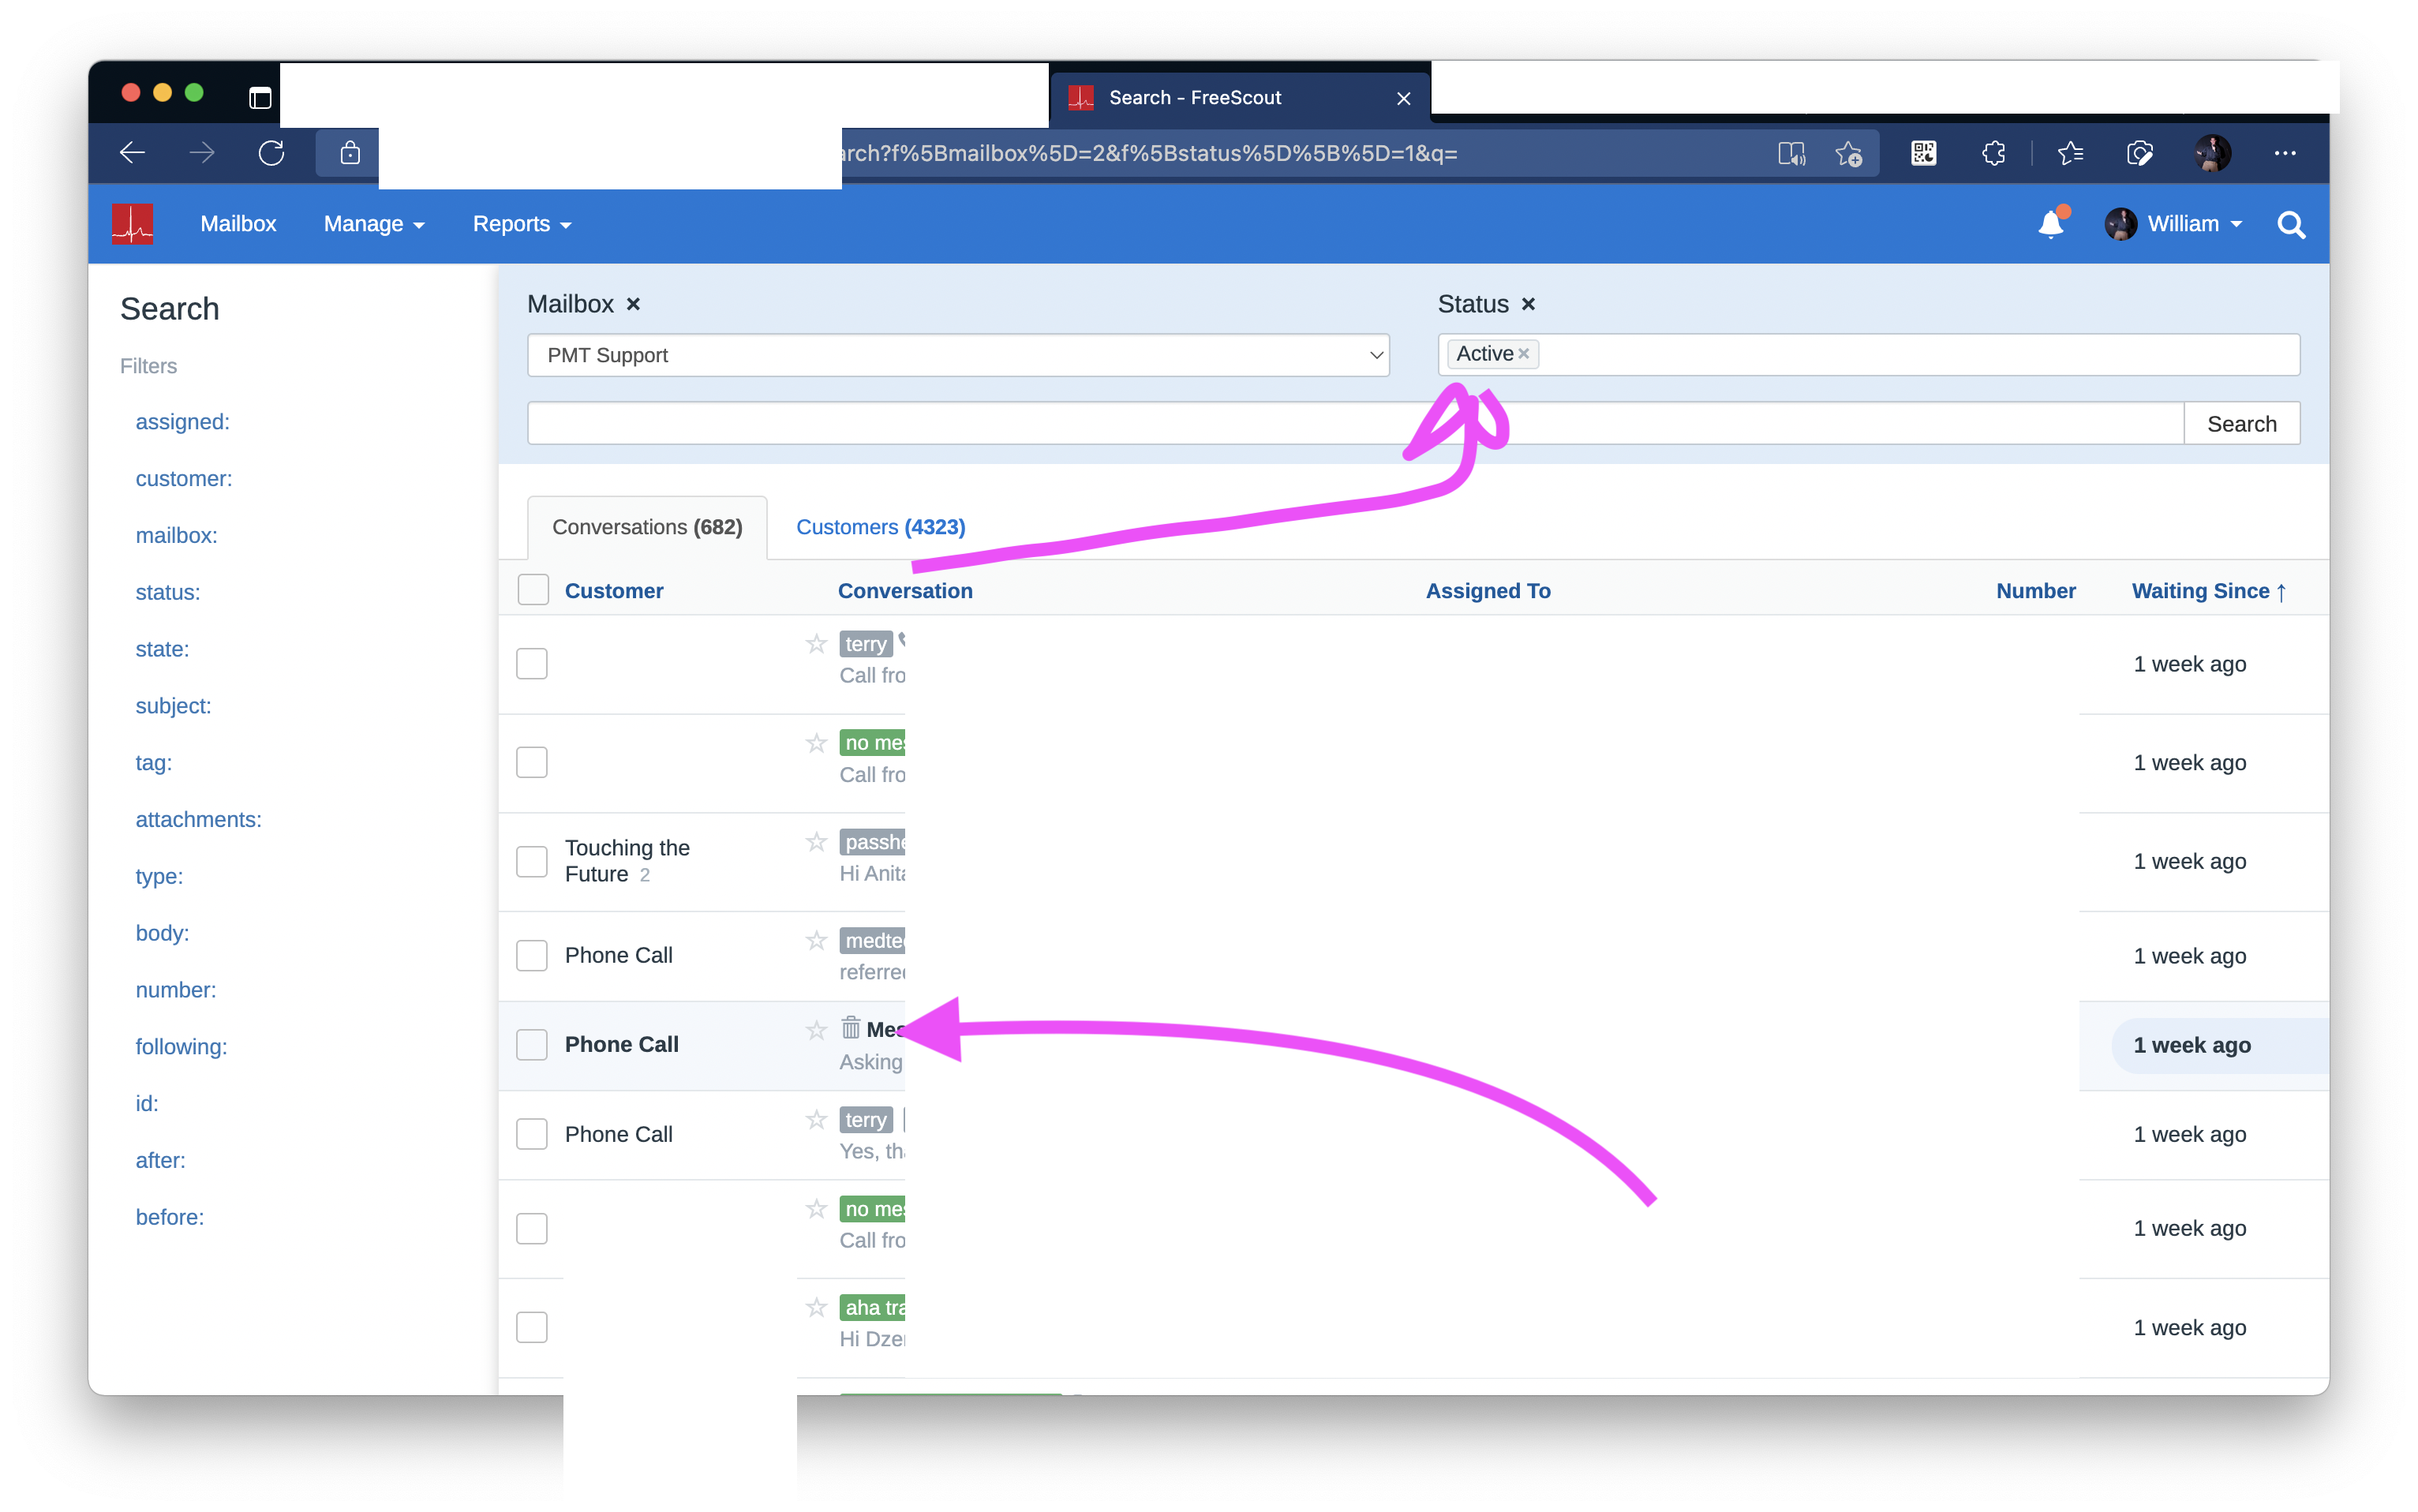
Task: Star the Touching the Future conversation
Action: [816, 841]
